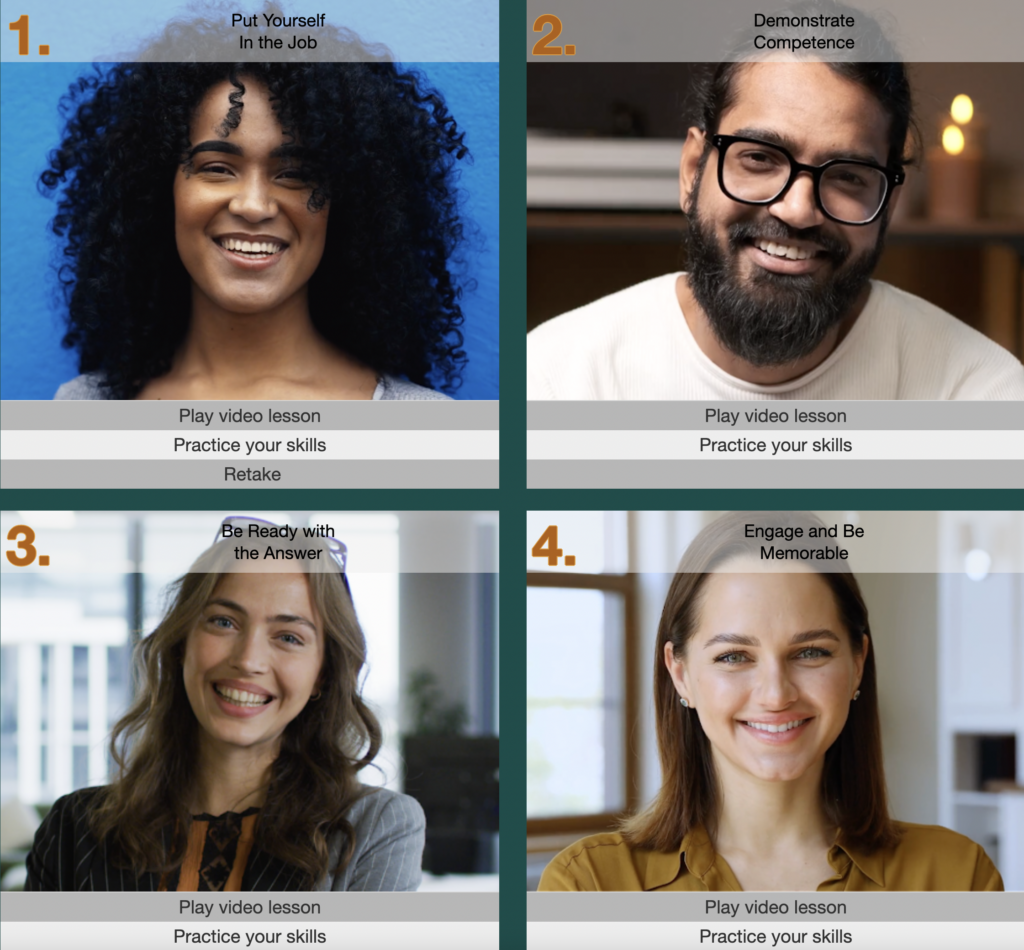The height and width of the screenshot is (950, 1024).
Task: Practice your skills for Demonstrate Competence
Action: tap(775, 445)
